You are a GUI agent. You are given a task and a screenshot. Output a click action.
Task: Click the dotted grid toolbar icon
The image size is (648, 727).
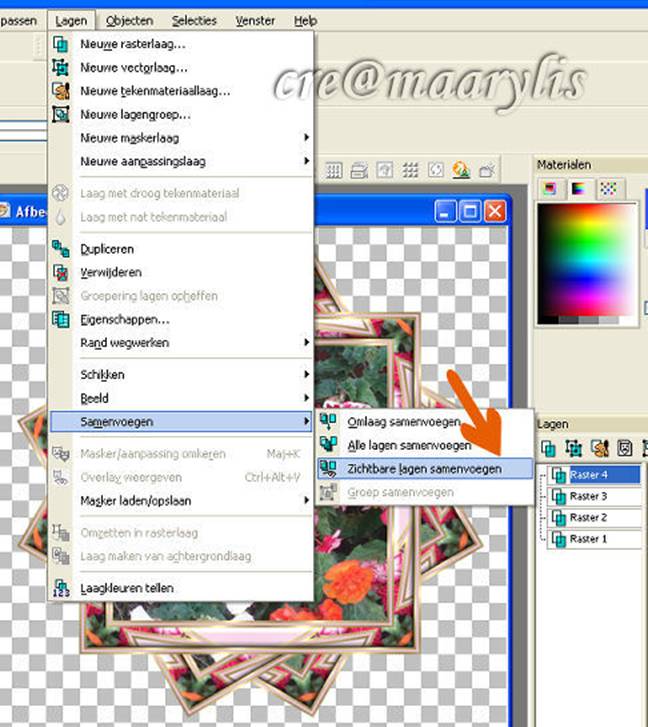(x=410, y=170)
